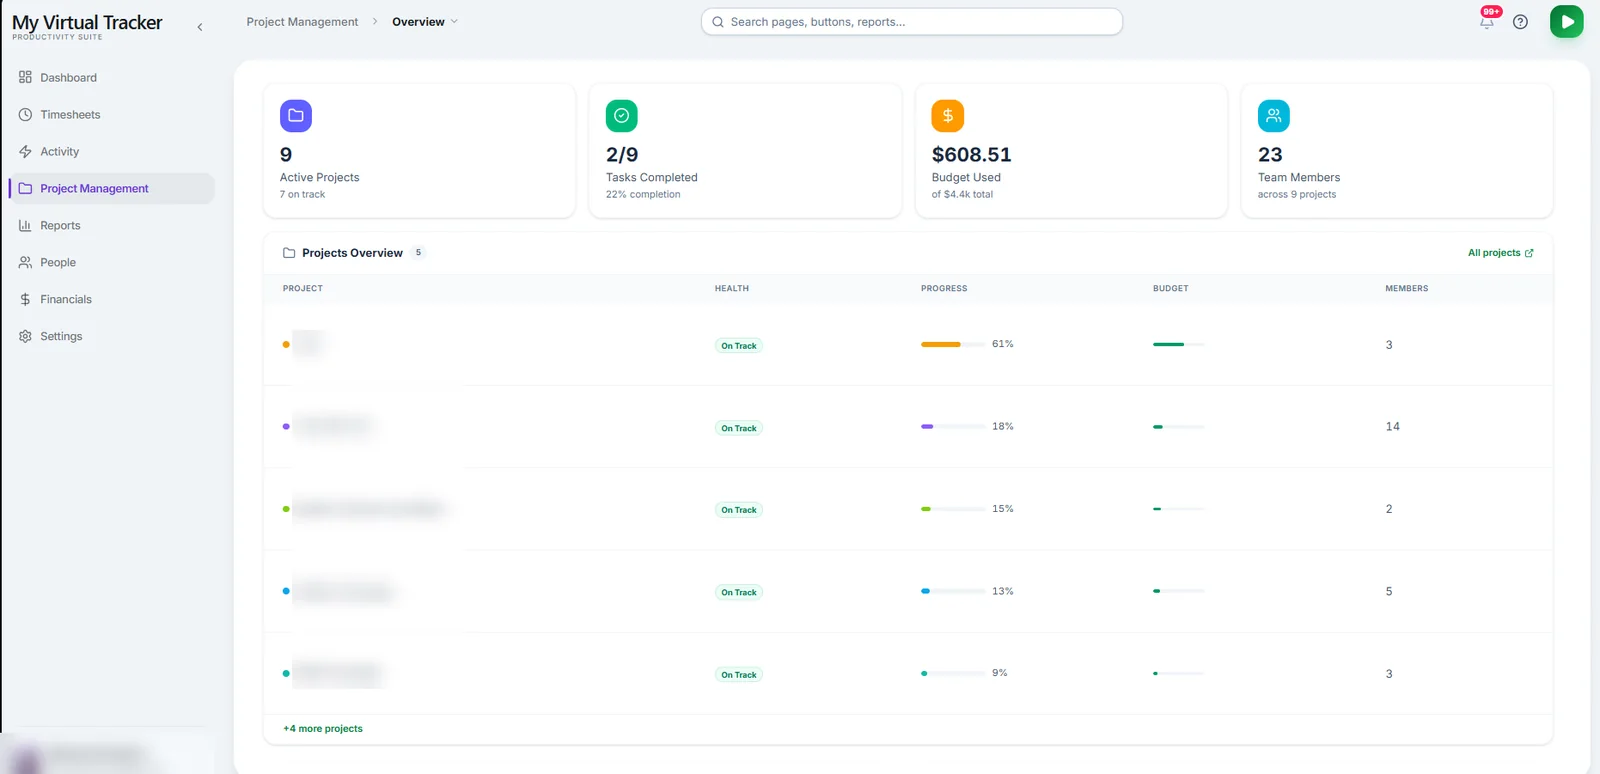Click the Timesheets clock icon
This screenshot has height=774, width=1600.
pos(25,114)
